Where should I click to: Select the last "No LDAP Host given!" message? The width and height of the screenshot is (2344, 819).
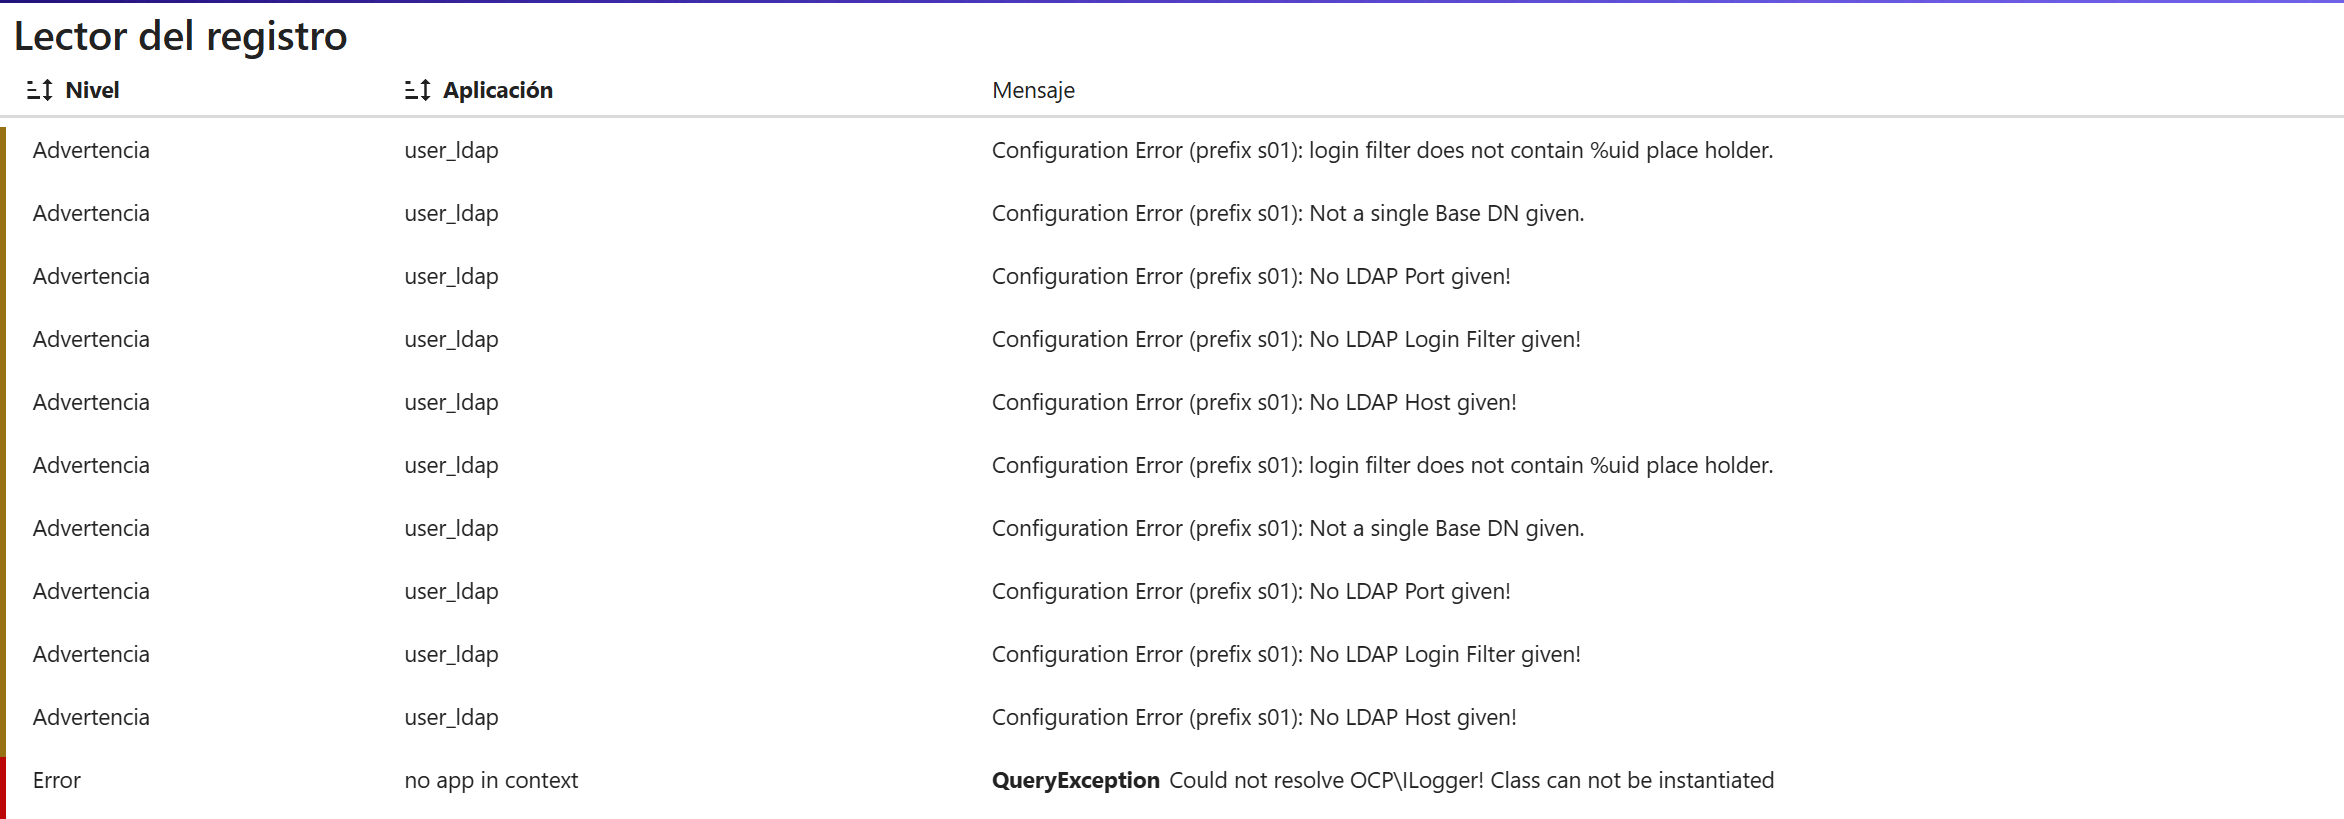click(x=1254, y=717)
